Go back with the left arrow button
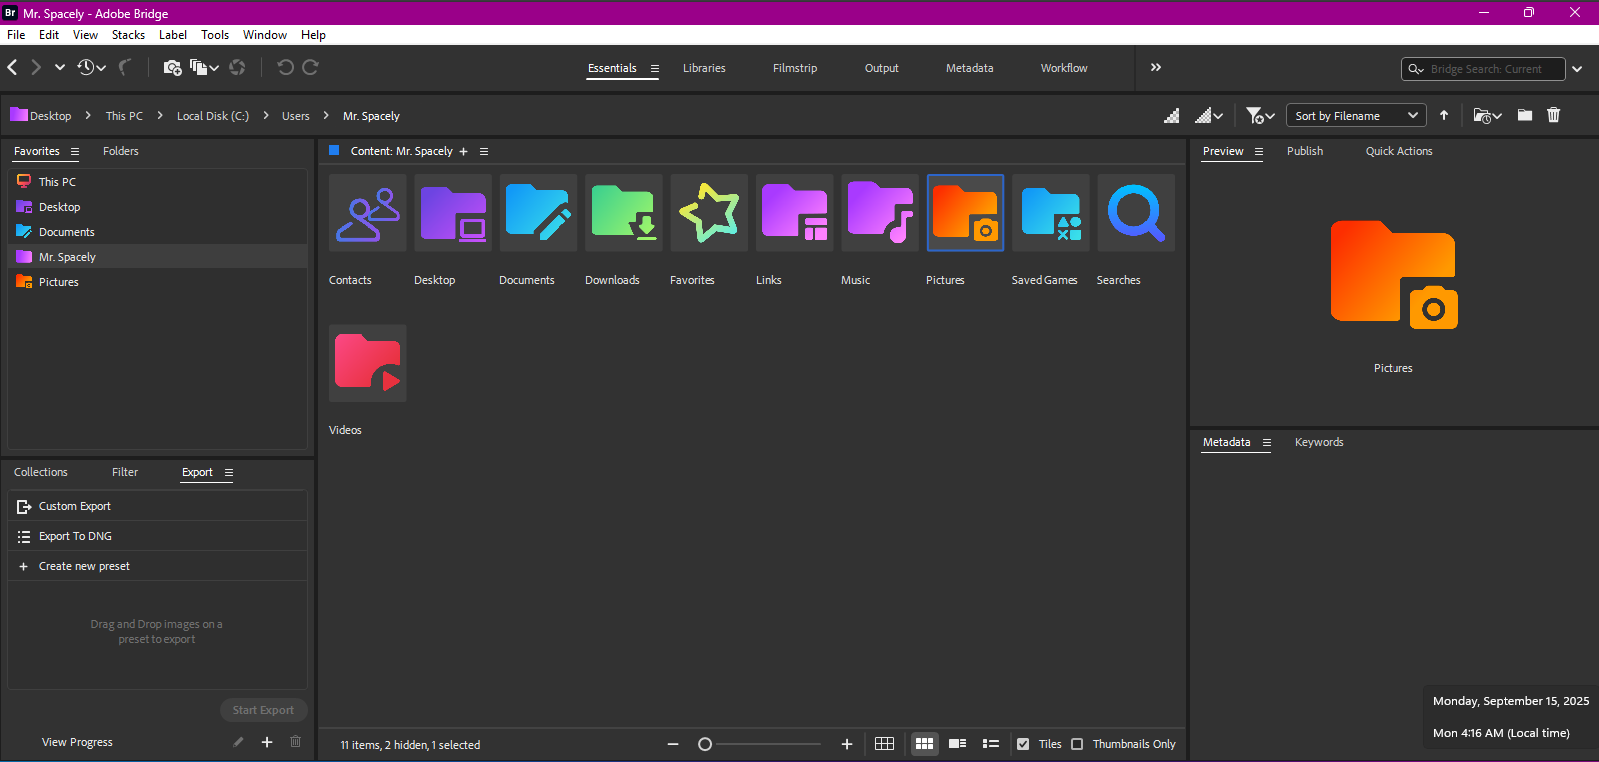Image resolution: width=1599 pixels, height=762 pixels. click(12, 67)
